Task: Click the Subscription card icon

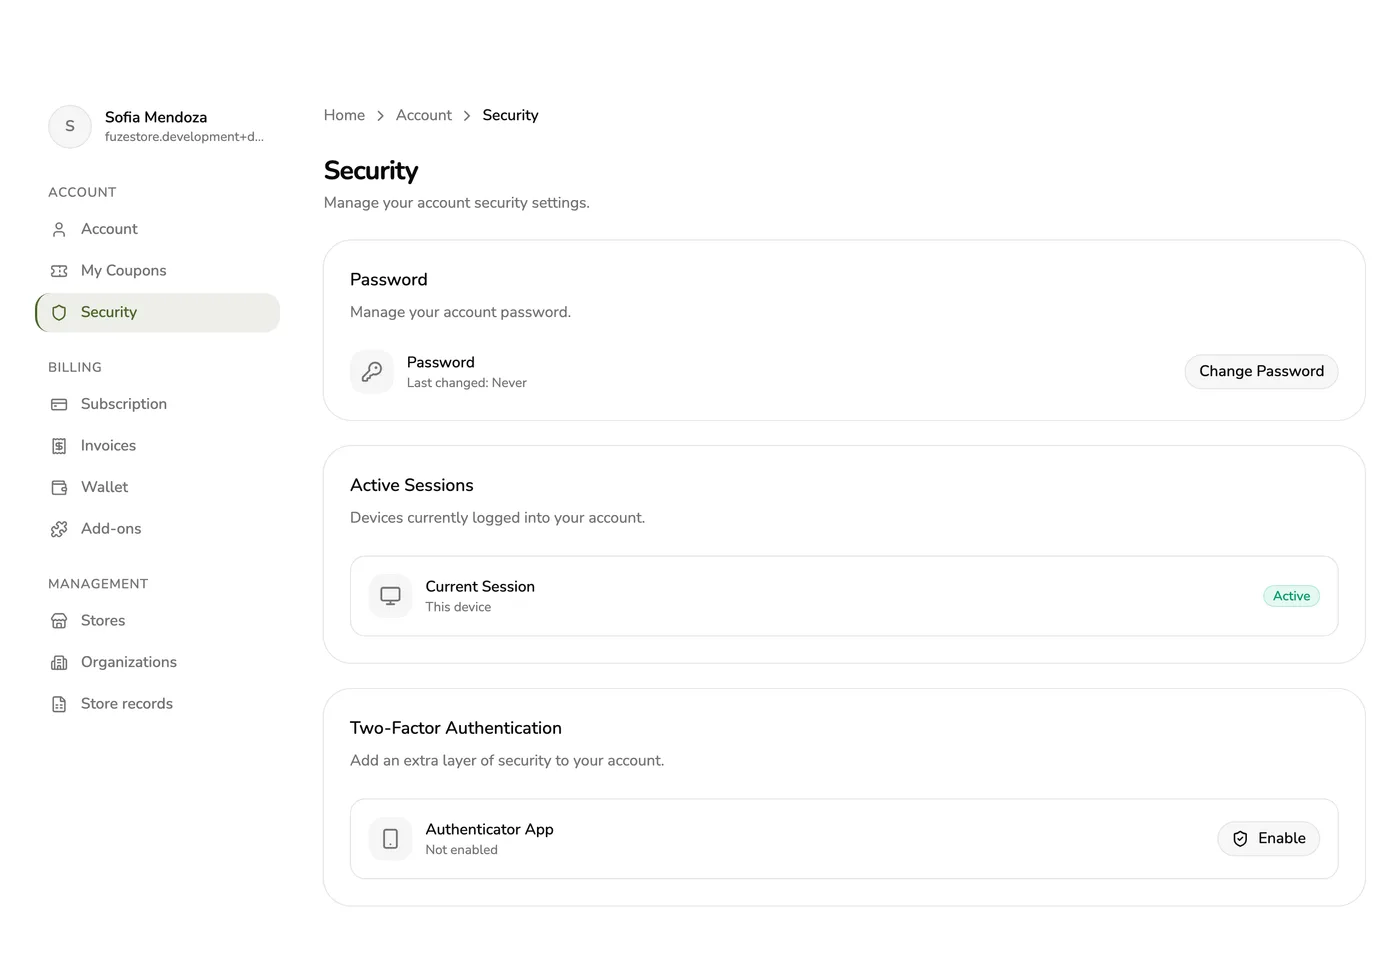Action: (59, 404)
